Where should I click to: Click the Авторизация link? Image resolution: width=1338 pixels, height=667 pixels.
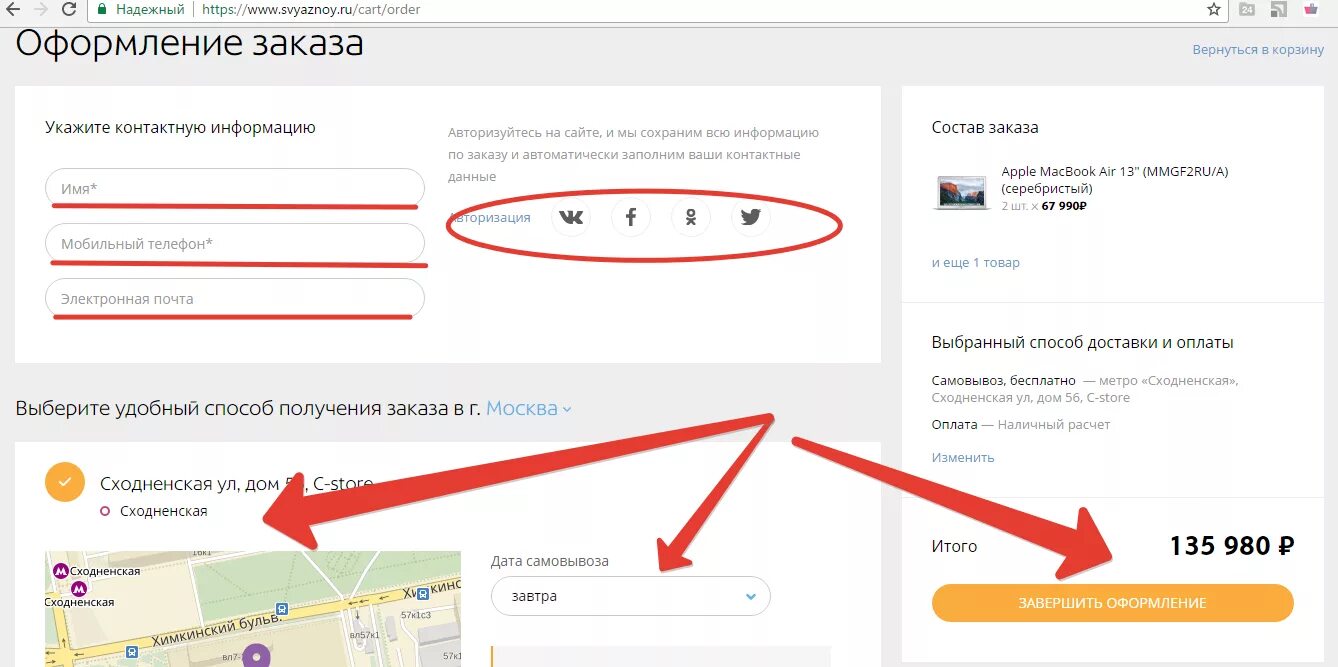point(491,217)
